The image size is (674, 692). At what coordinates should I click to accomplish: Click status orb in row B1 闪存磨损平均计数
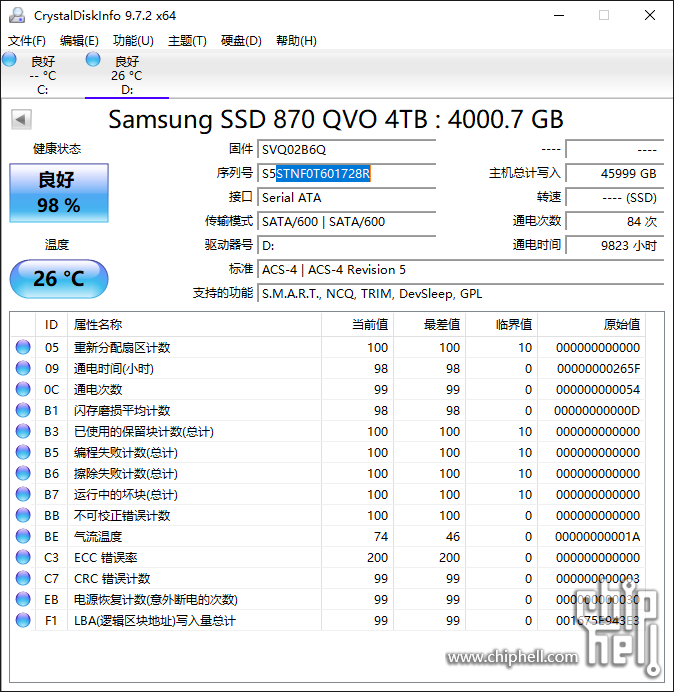coord(23,410)
